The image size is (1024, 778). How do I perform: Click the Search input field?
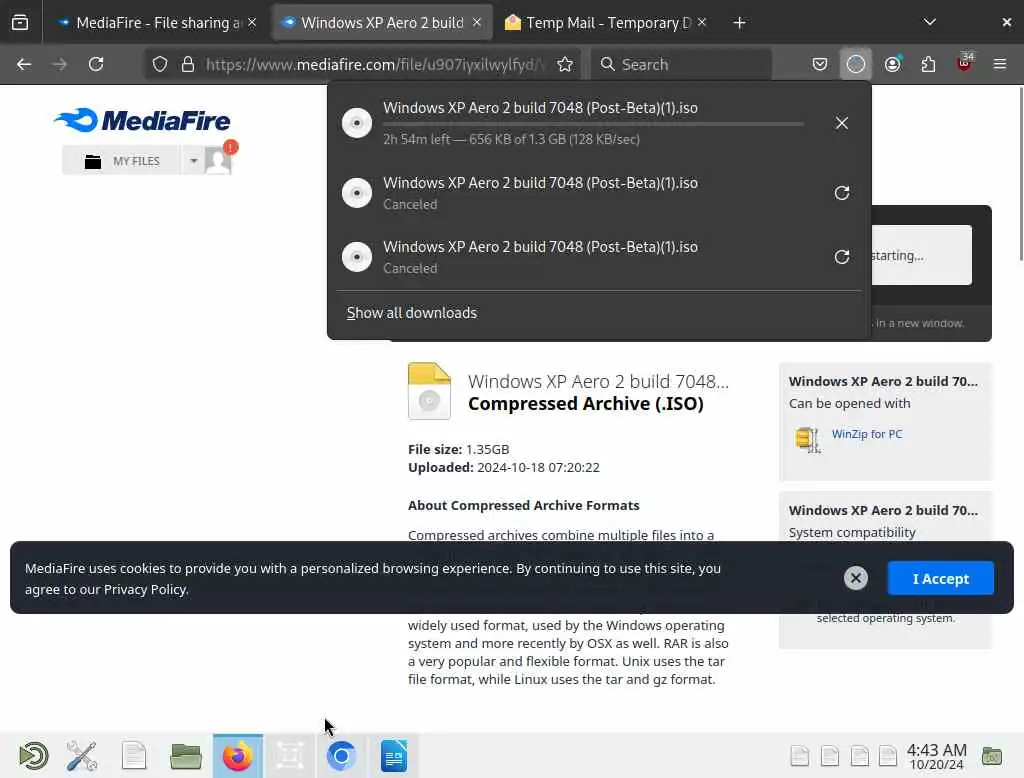[681, 64]
